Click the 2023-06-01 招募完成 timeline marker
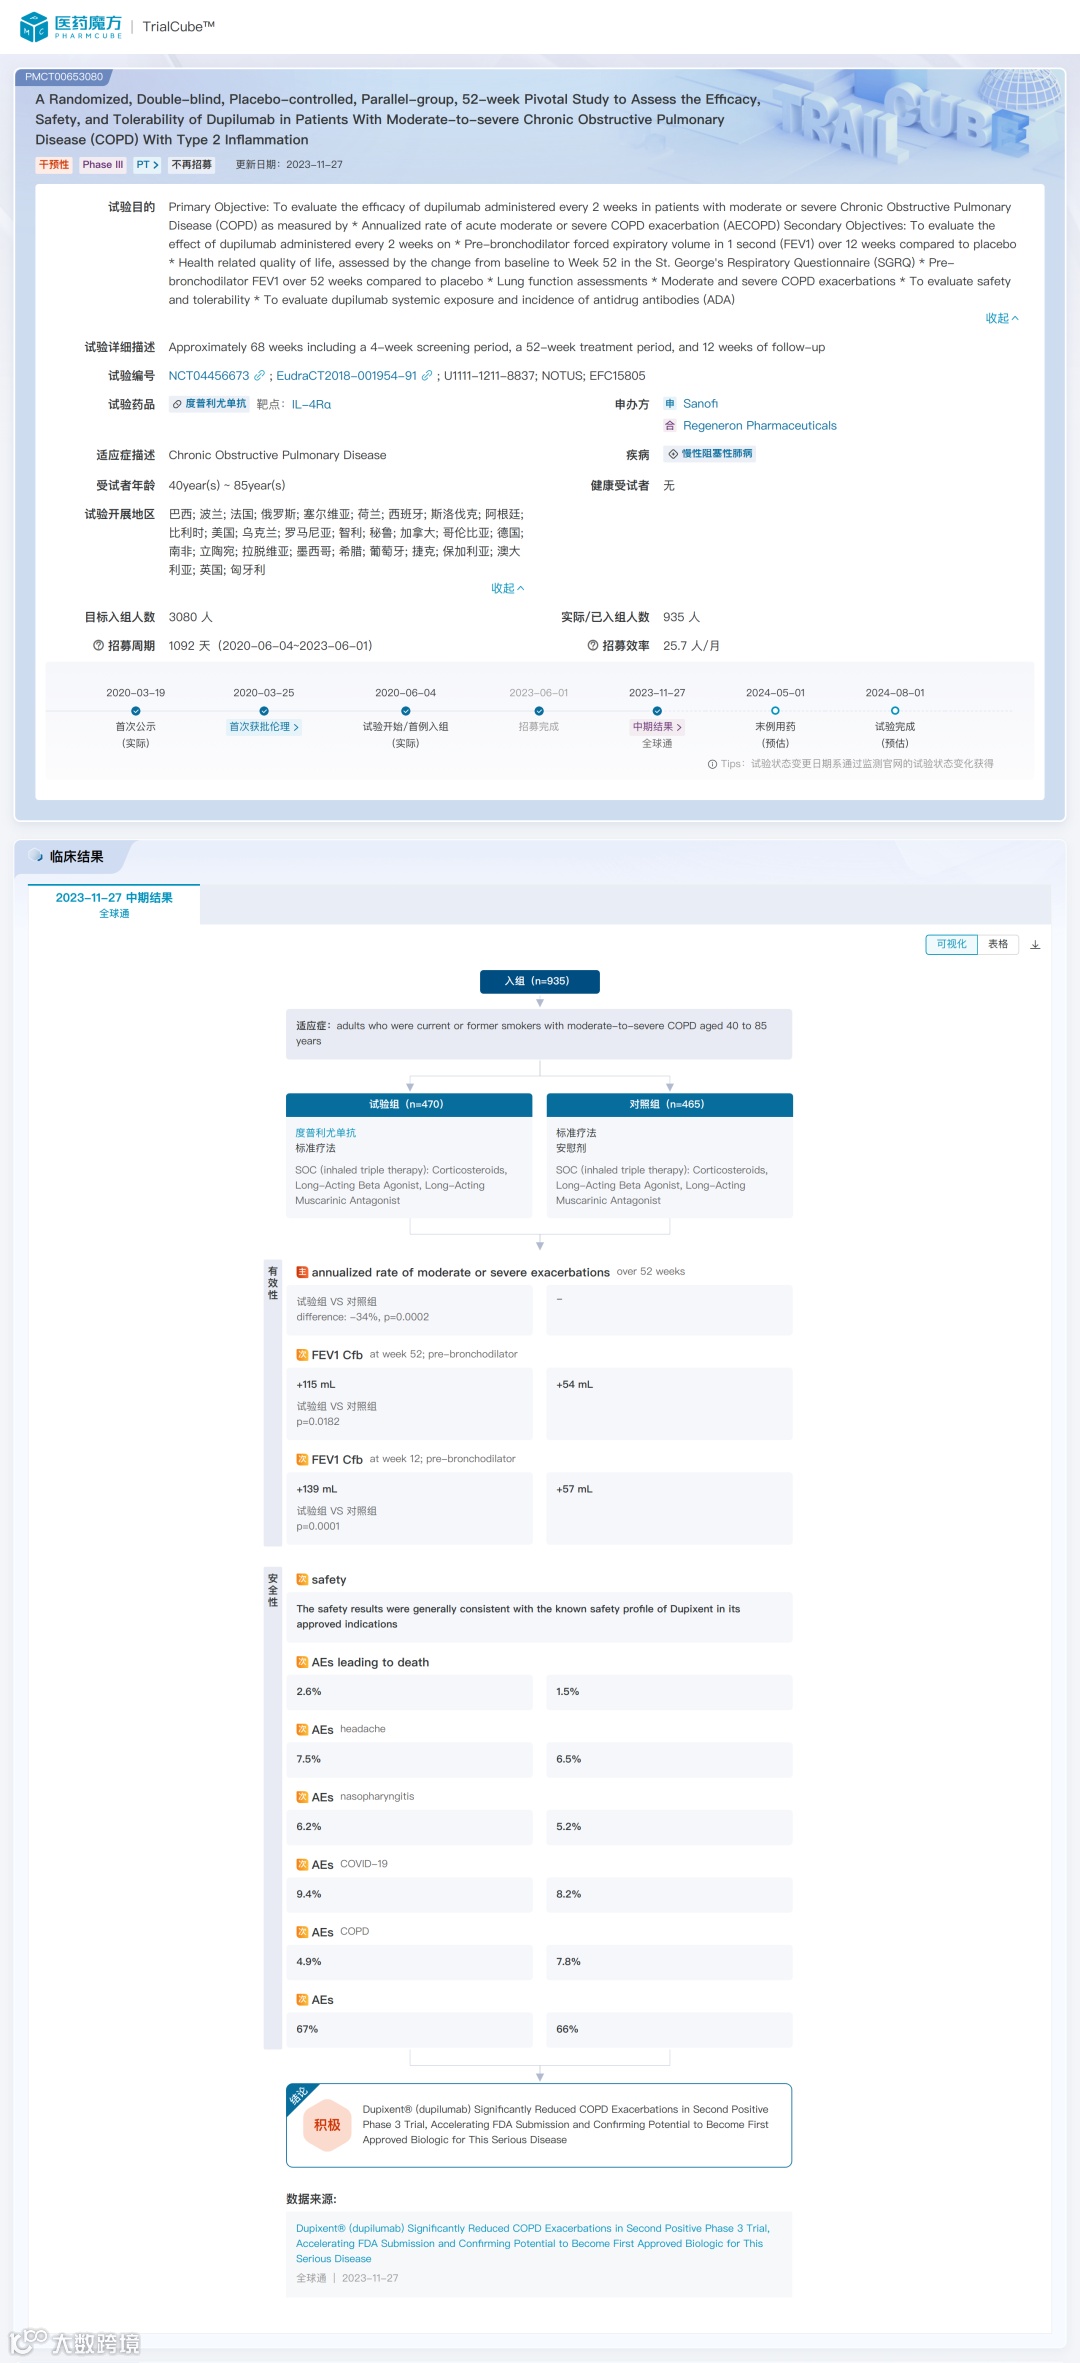The image size is (1080, 2363). [539, 711]
